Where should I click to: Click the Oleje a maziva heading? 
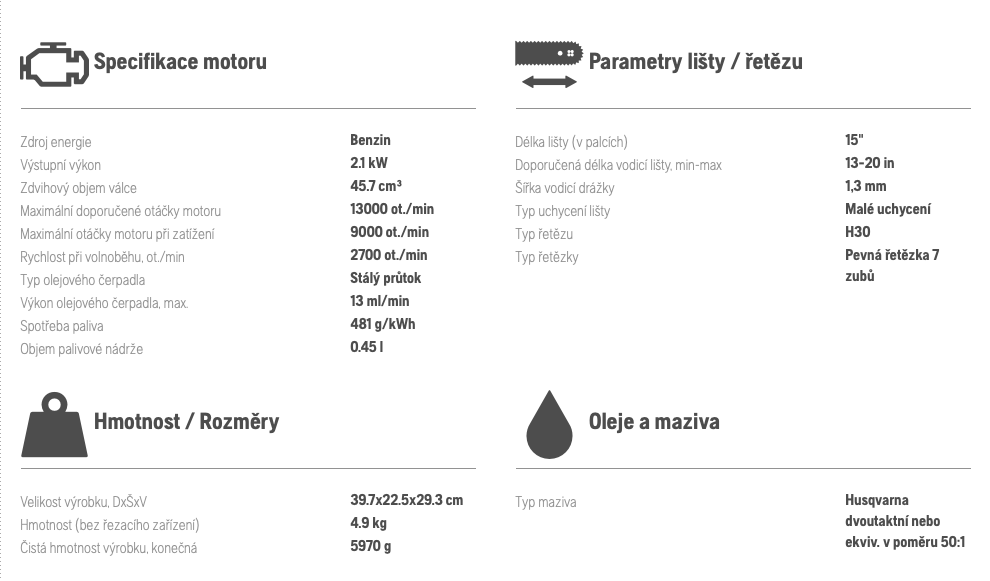[x=654, y=422]
